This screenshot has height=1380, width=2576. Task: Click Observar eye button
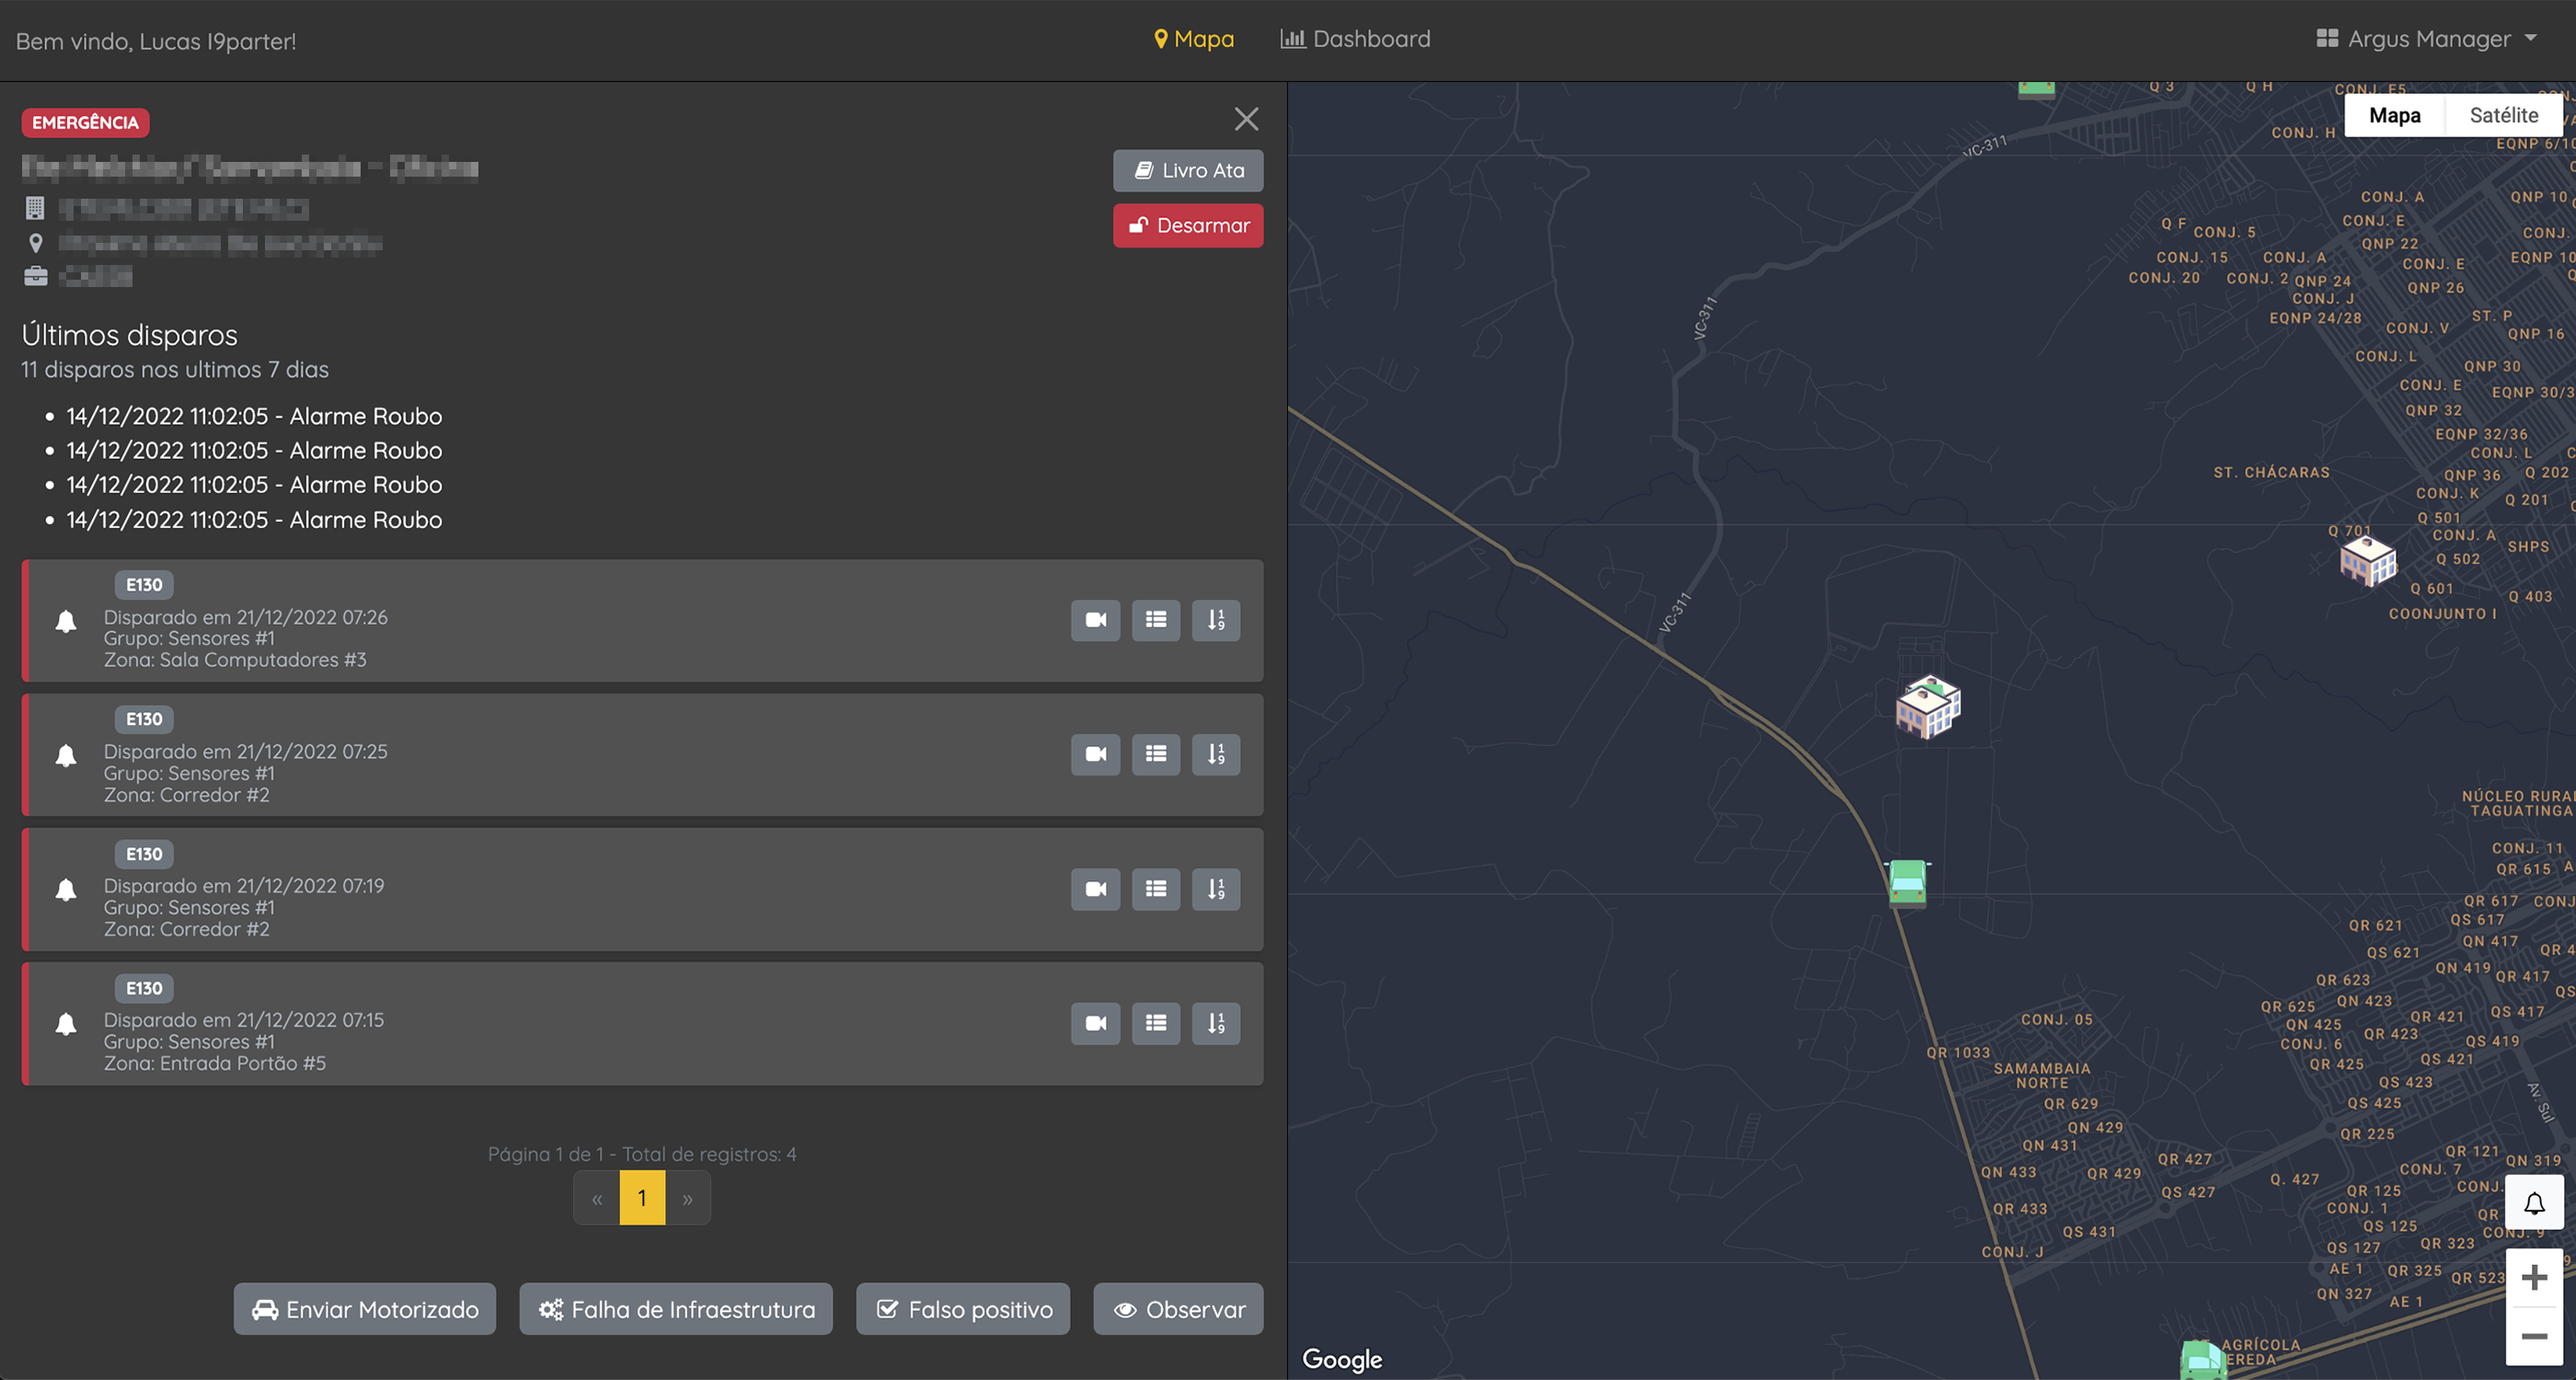pos(1178,1309)
